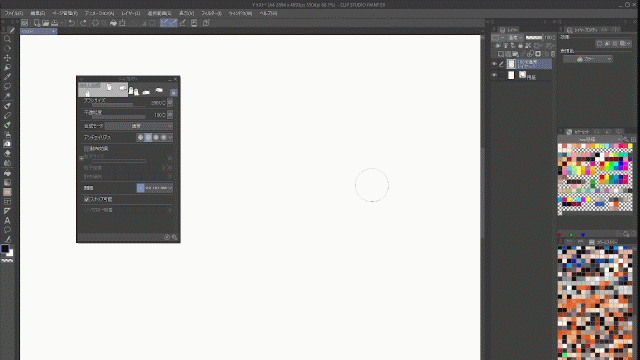This screenshot has height=360, width=640.
Task: Select the Zoom magnifier tool
Action: pyautogui.click(x=7, y=39)
